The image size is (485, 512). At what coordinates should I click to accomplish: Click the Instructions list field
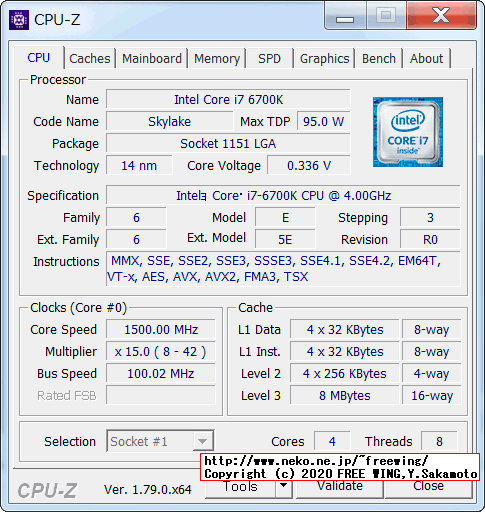[283, 269]
